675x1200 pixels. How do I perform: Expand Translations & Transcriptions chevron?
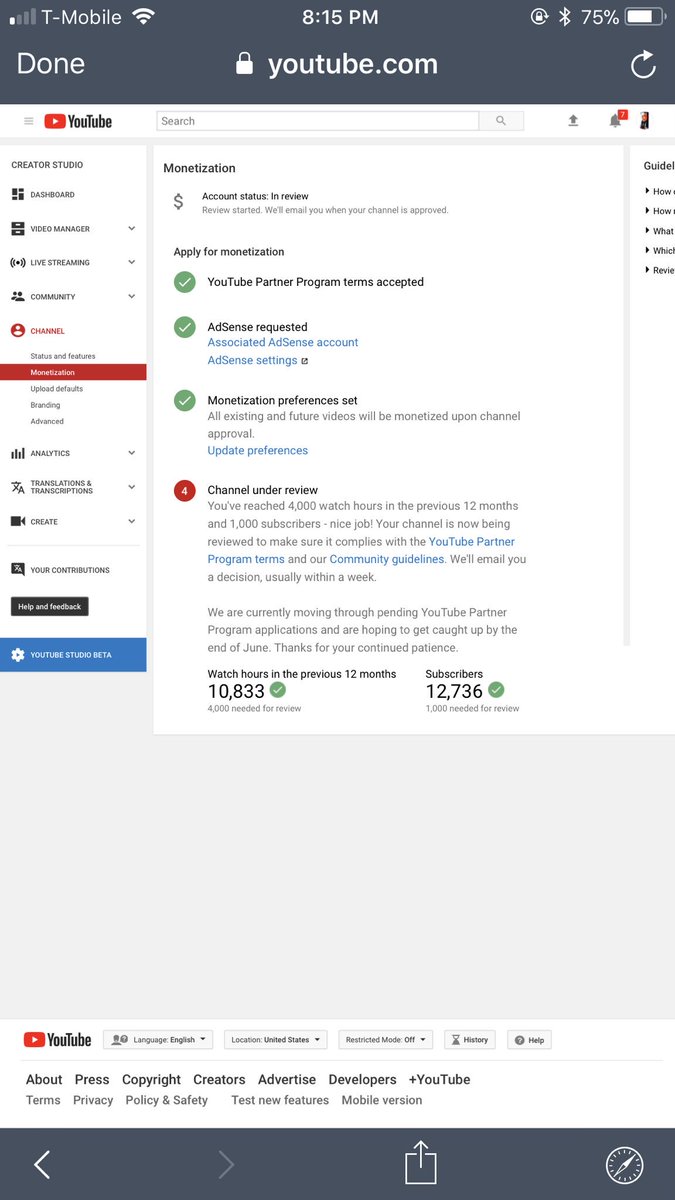(132, 487)
